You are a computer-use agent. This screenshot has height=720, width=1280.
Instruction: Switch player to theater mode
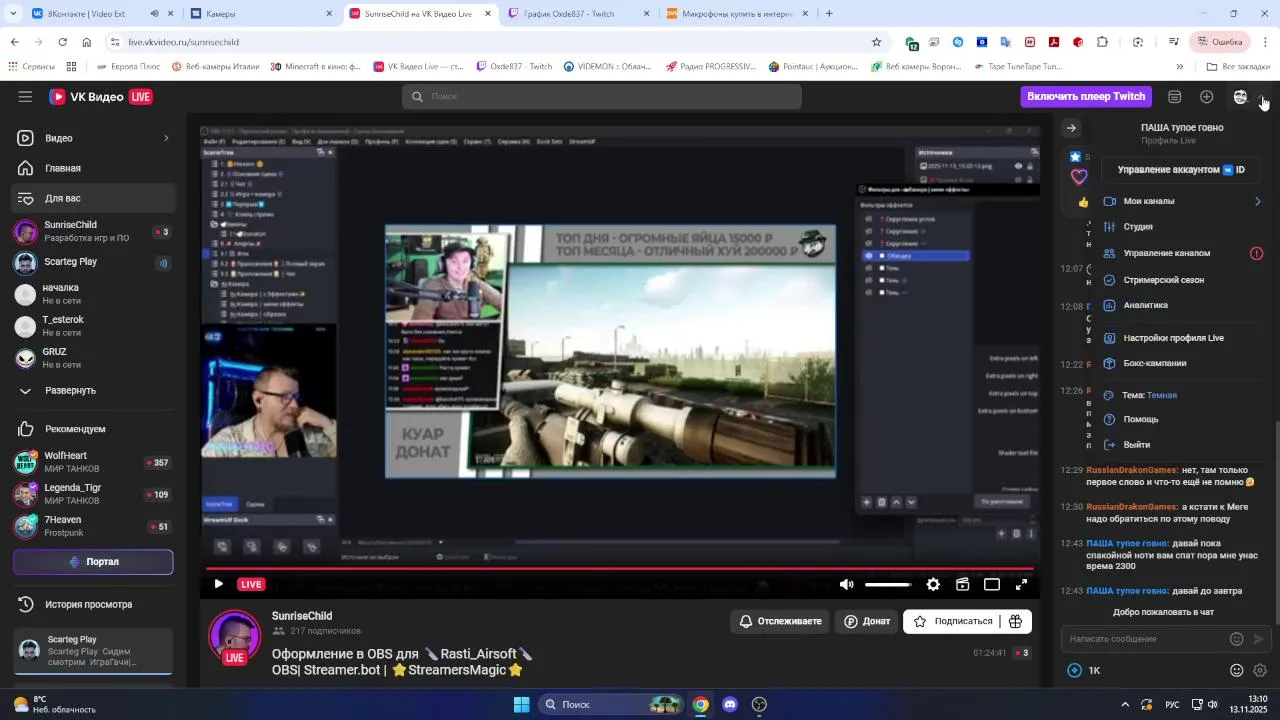[992, 585]
